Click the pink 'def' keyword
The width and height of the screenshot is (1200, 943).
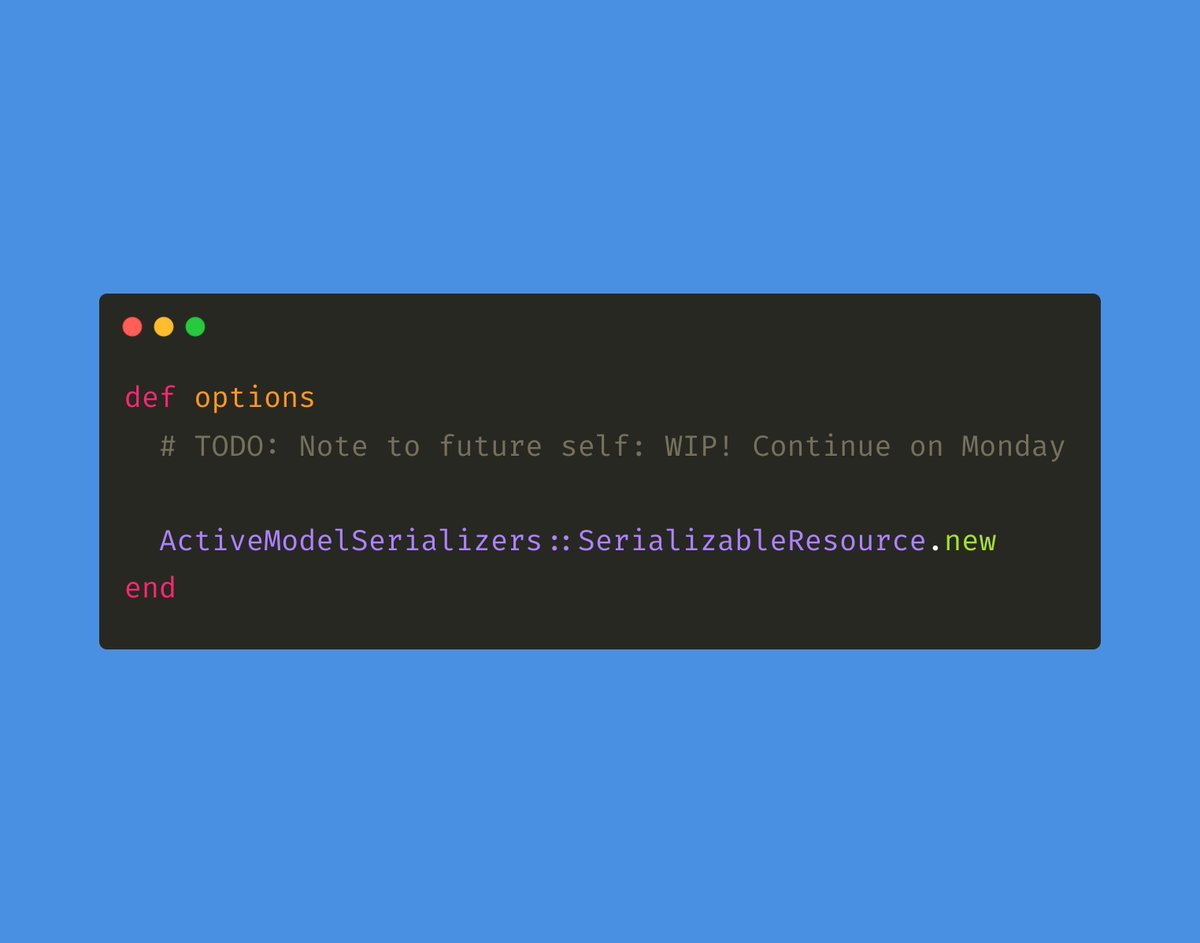150,398
